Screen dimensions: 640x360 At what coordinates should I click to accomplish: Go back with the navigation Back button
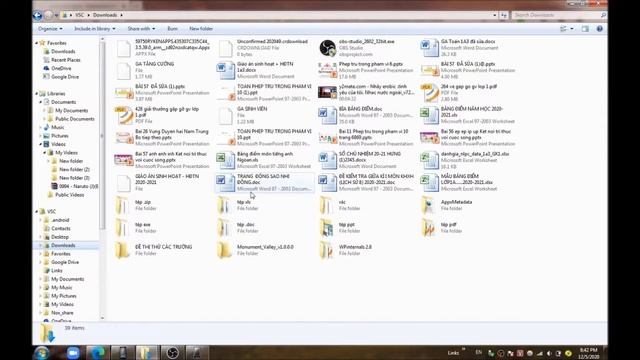pos(38,15)
